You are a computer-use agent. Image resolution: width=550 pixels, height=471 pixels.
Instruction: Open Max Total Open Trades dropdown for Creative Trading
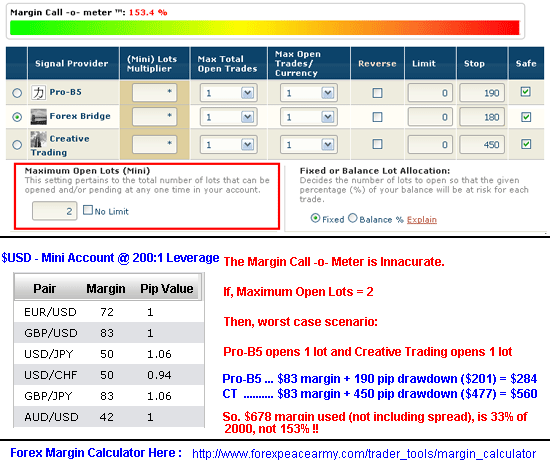[x=229, y=144]
